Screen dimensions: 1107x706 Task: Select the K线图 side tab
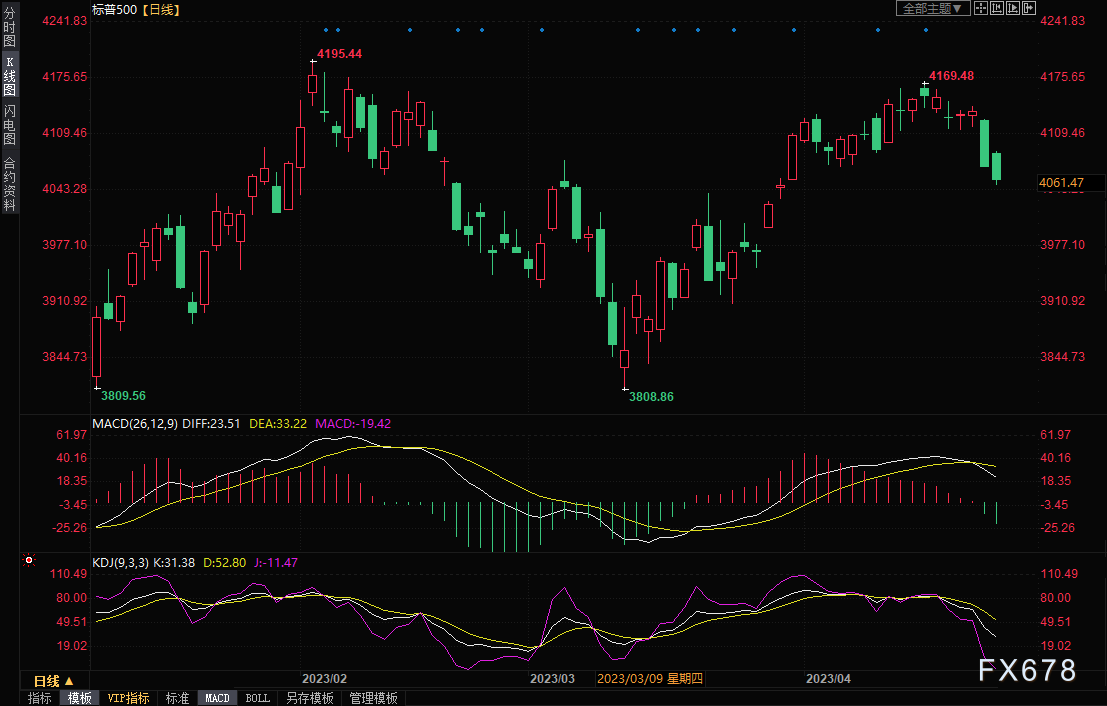click(9, 76)
